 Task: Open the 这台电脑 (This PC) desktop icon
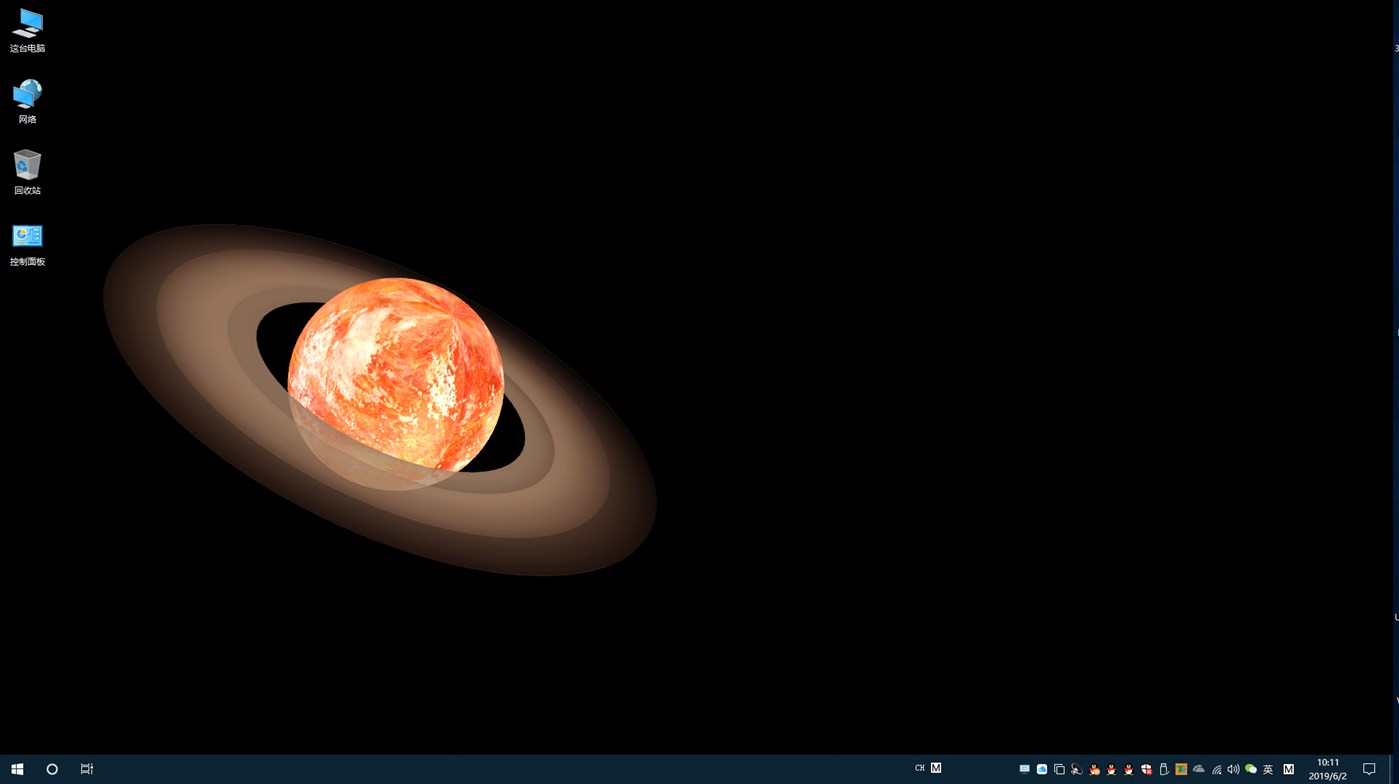coord(27,29)
